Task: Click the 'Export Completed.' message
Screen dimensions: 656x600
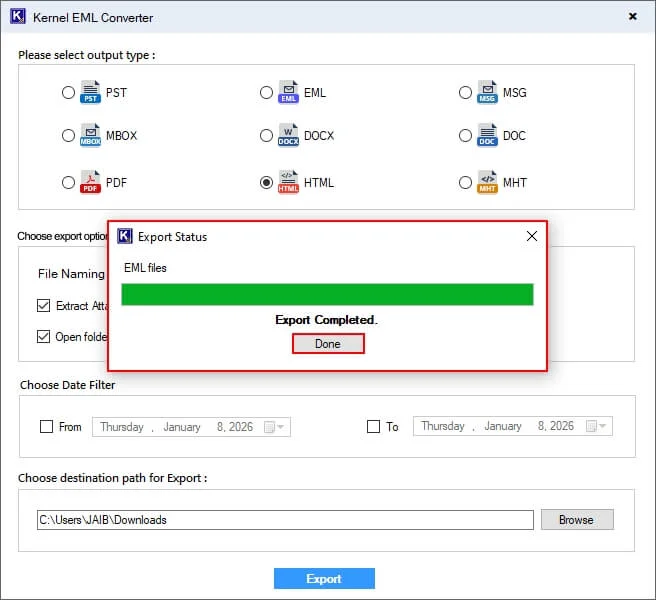Action: tap(326, 320)
